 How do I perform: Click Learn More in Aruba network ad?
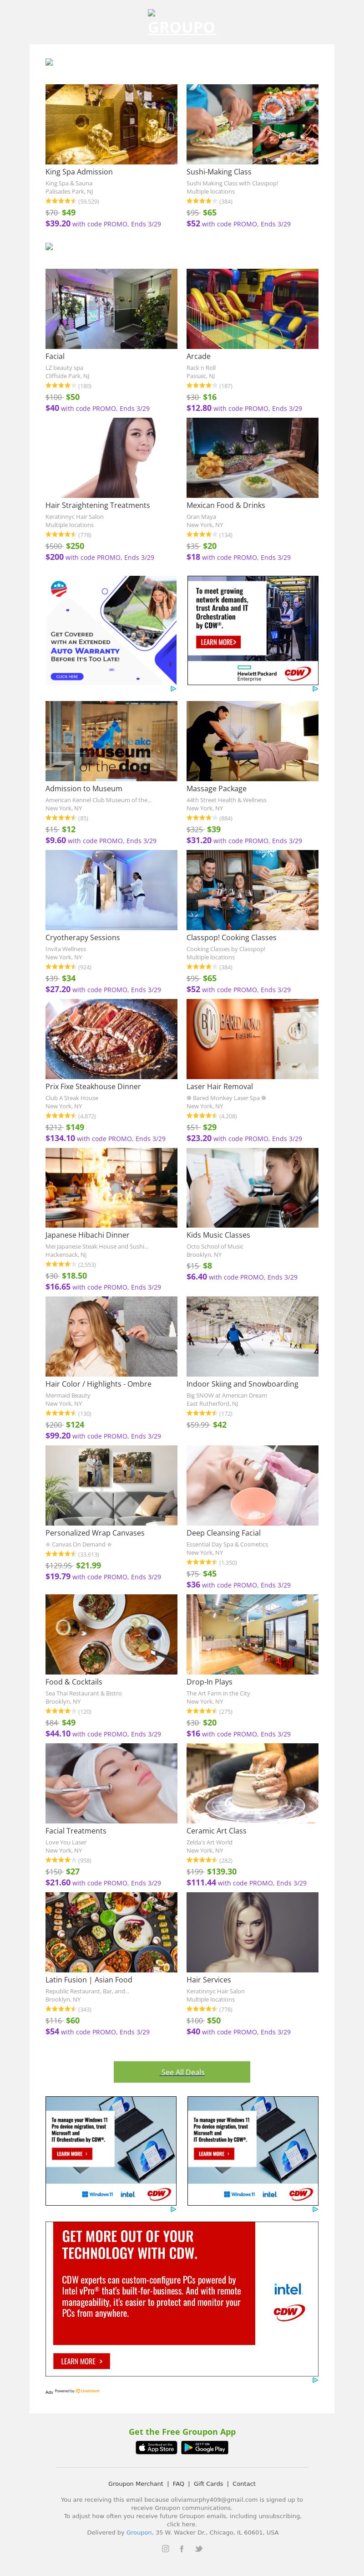coord(217,642)
